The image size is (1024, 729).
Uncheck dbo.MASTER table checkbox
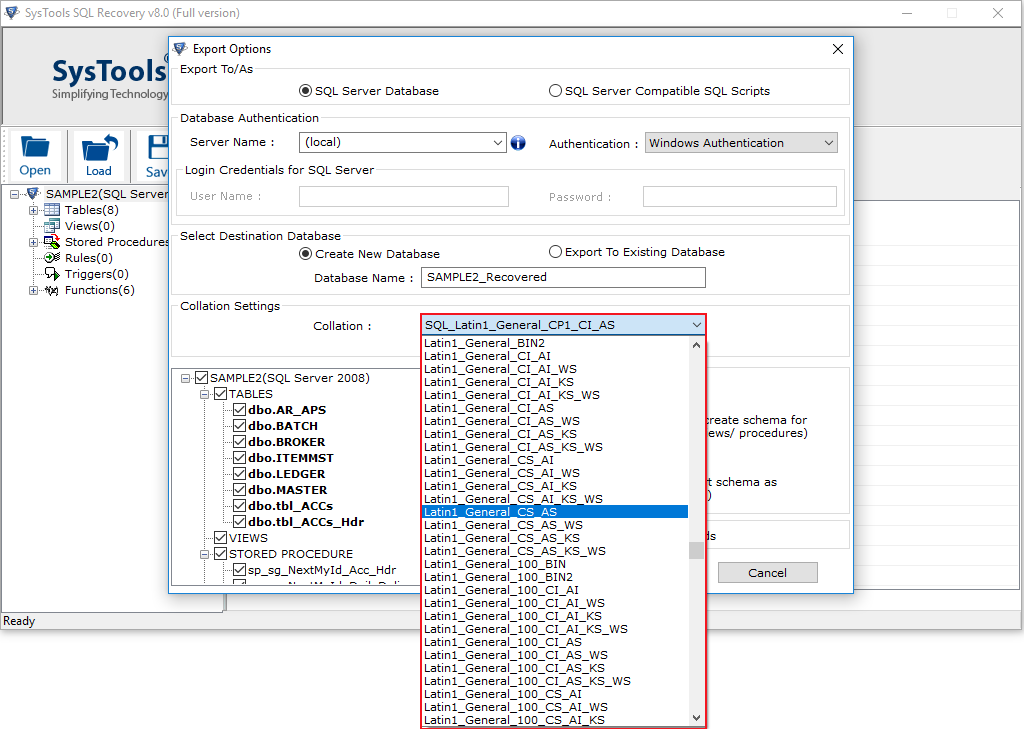[x=240, y=490]
